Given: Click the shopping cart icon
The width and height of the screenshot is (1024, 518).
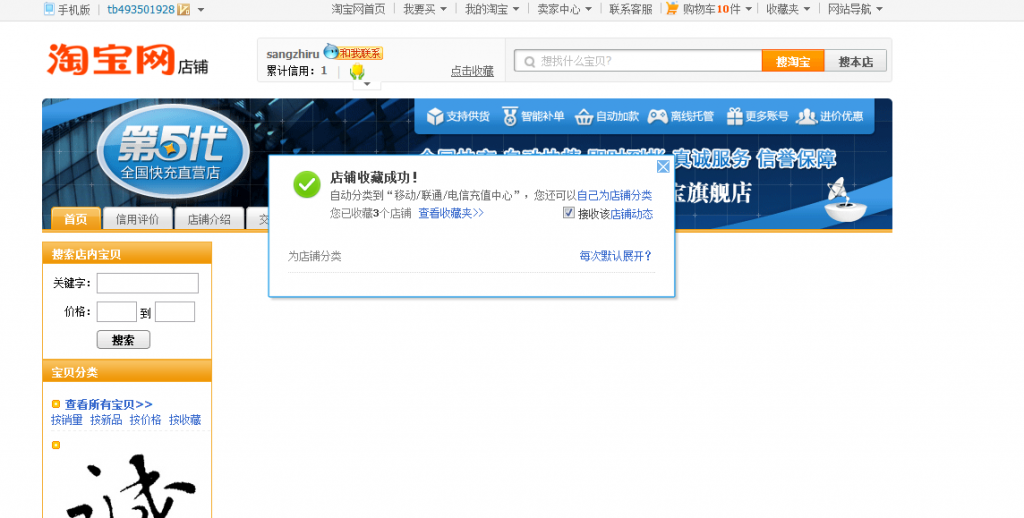Looking at the screenshot, I should pyautogui.click(x=673, y=8).
